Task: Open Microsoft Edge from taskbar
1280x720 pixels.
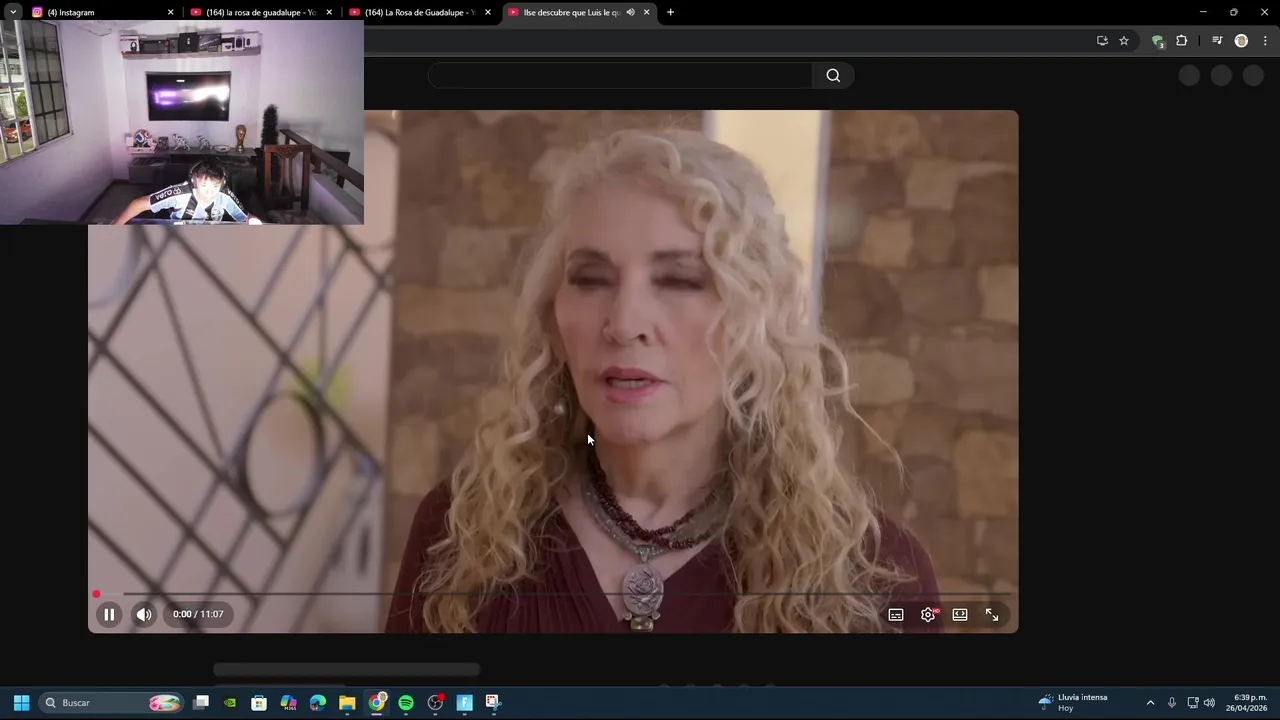Action: (318, 703)
